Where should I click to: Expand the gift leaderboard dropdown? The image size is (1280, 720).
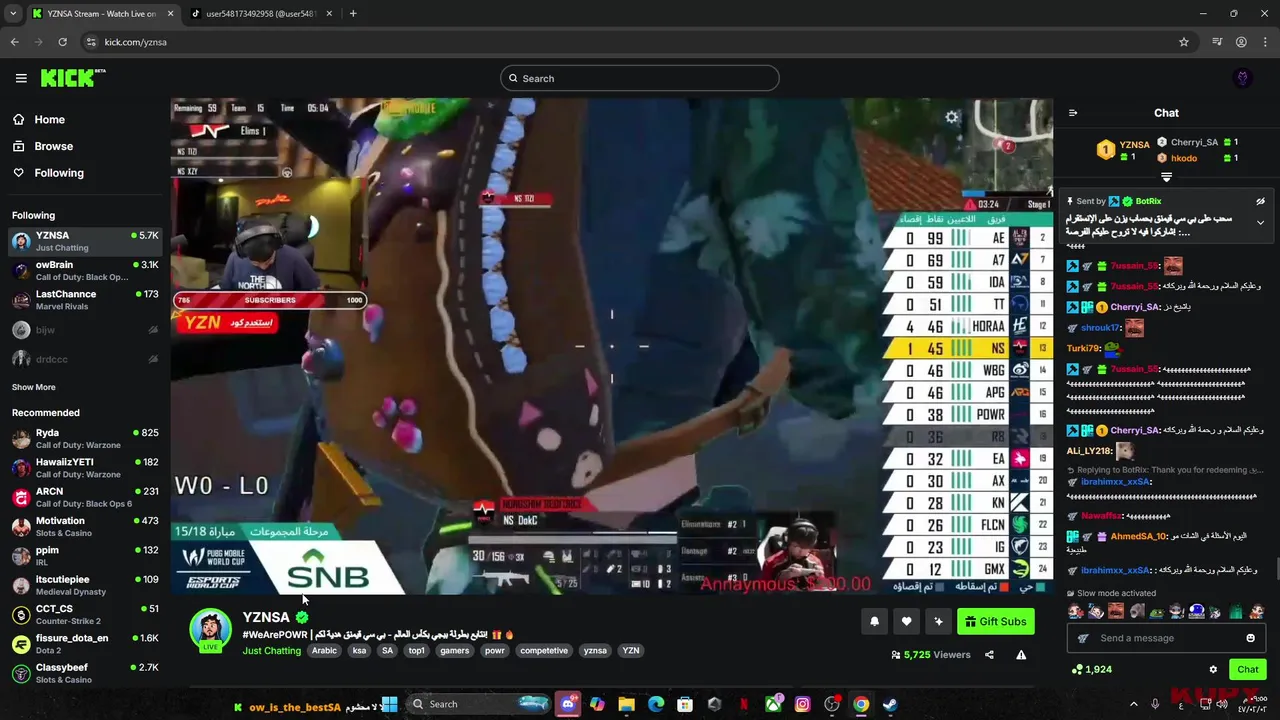pos(1166,177)
